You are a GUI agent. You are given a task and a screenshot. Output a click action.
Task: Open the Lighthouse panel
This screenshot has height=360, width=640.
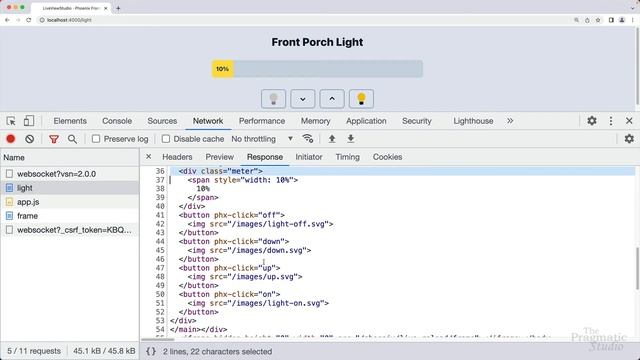point(473,121)
